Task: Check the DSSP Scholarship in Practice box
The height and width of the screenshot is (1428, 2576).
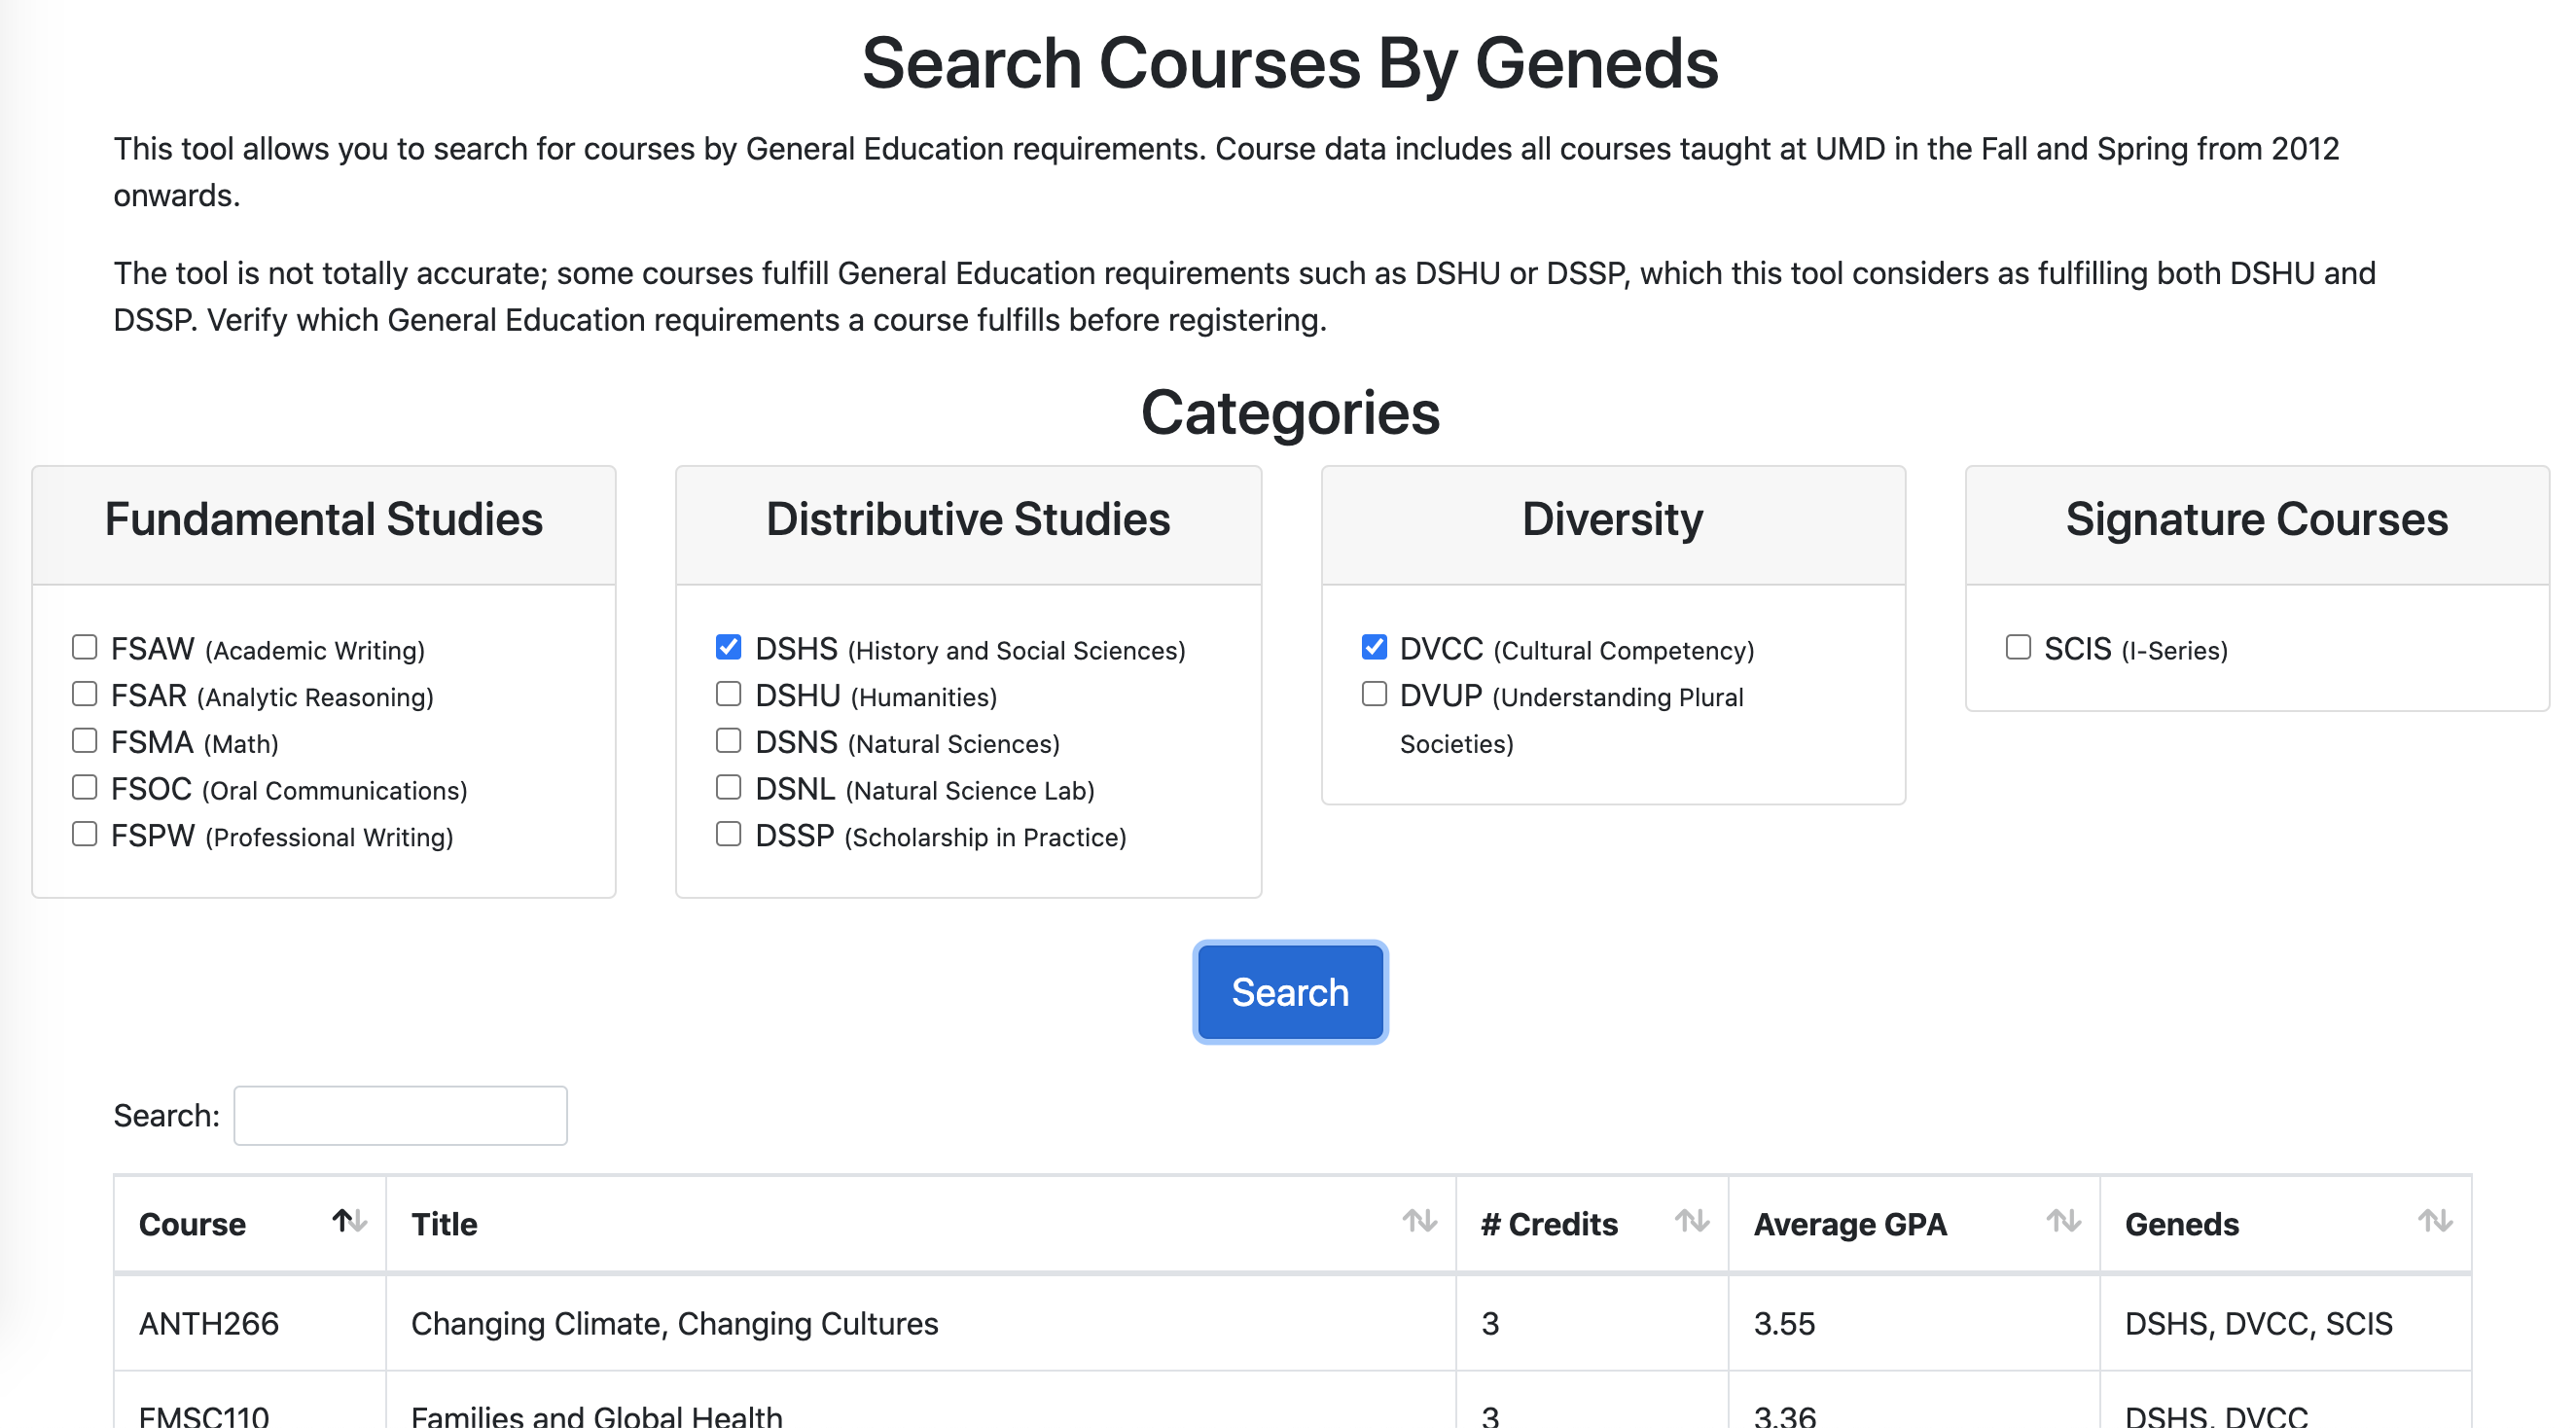Action: 728,835
